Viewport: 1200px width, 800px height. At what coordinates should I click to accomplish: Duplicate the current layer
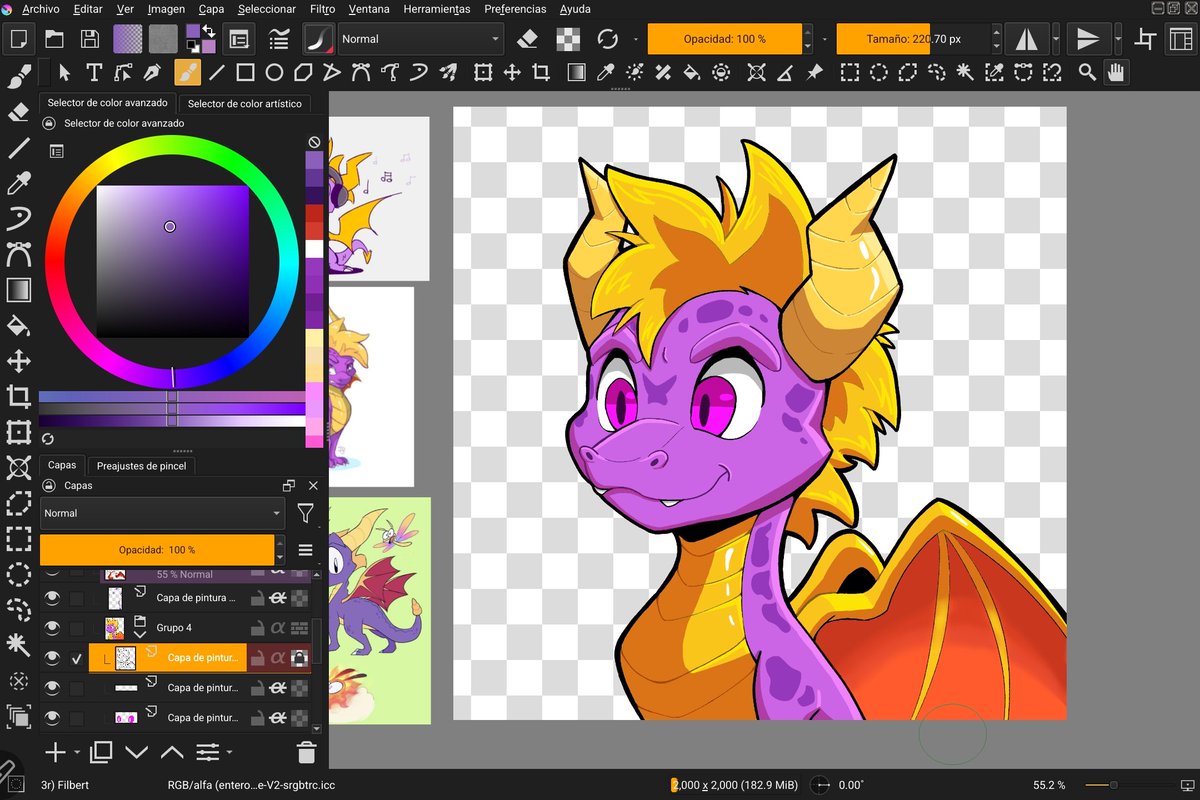point(101,752)
